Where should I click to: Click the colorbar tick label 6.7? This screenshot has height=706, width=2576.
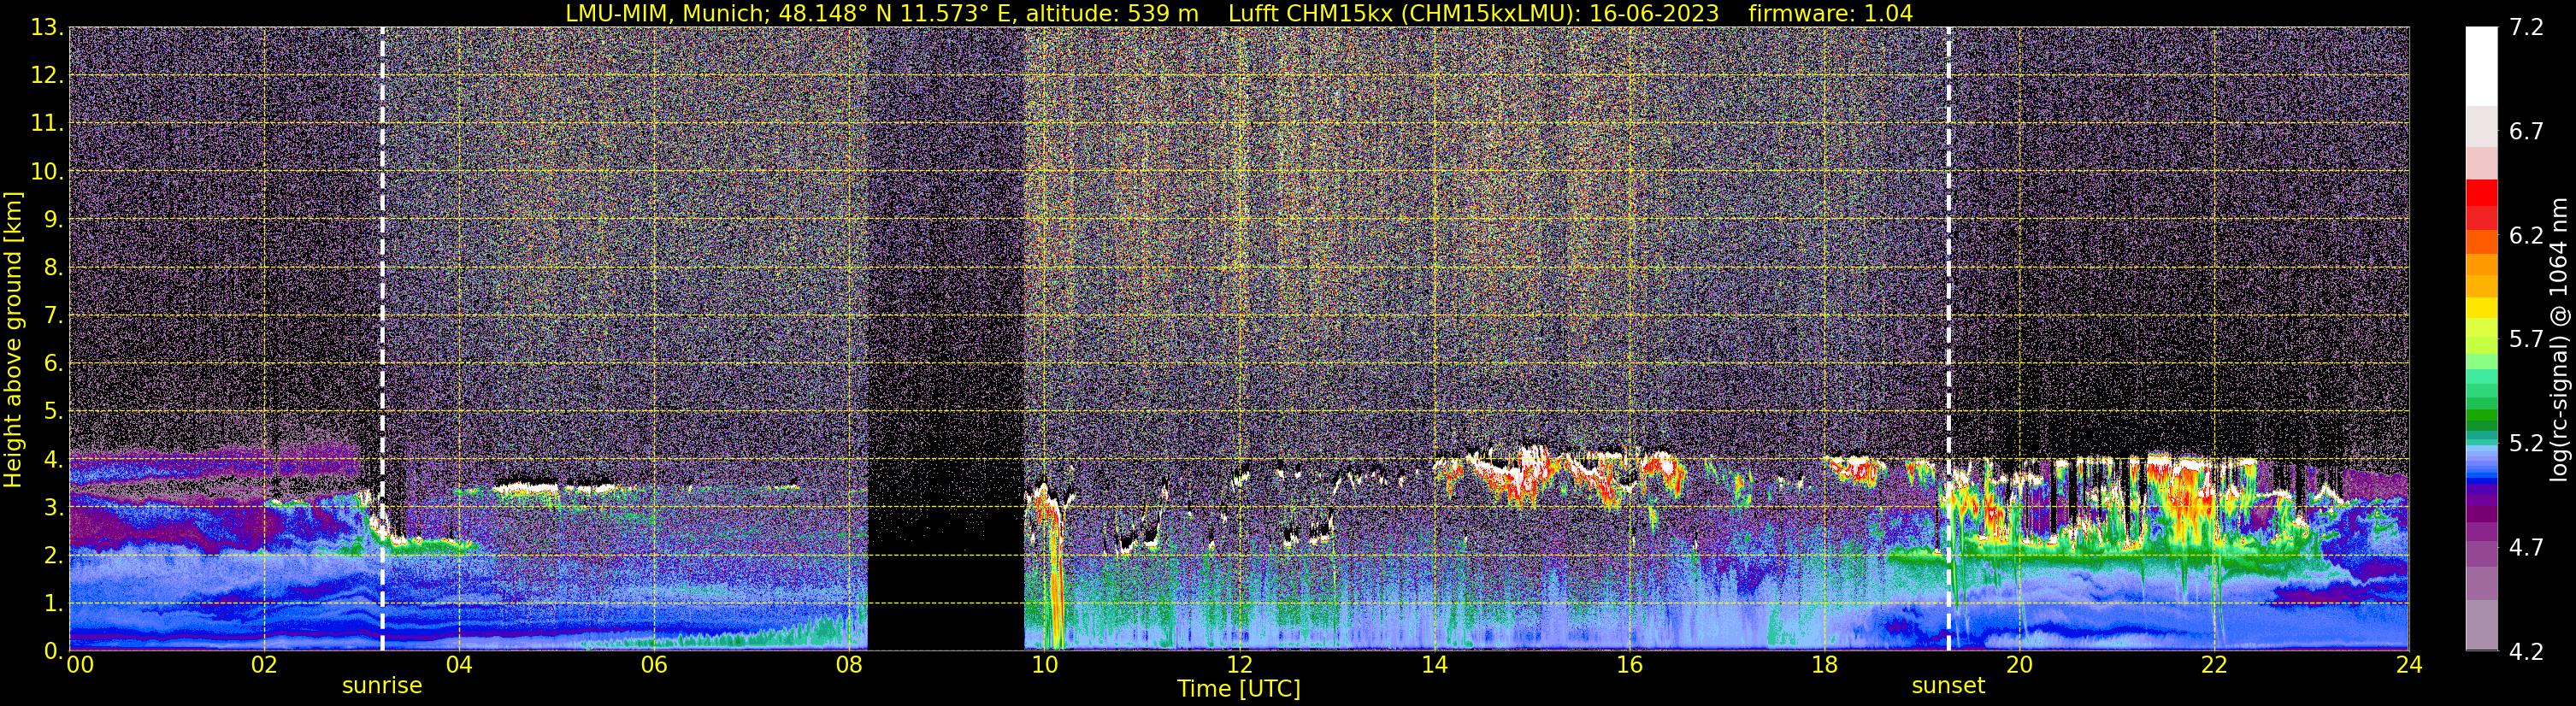(x=2526, y=132)
